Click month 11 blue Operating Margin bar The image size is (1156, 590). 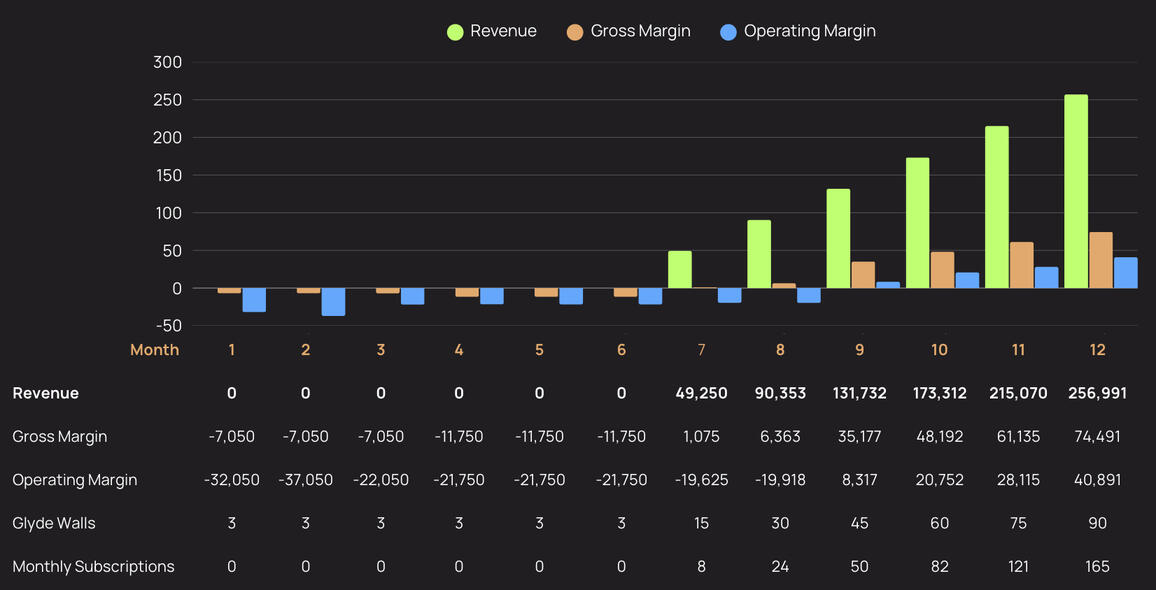1046,277
